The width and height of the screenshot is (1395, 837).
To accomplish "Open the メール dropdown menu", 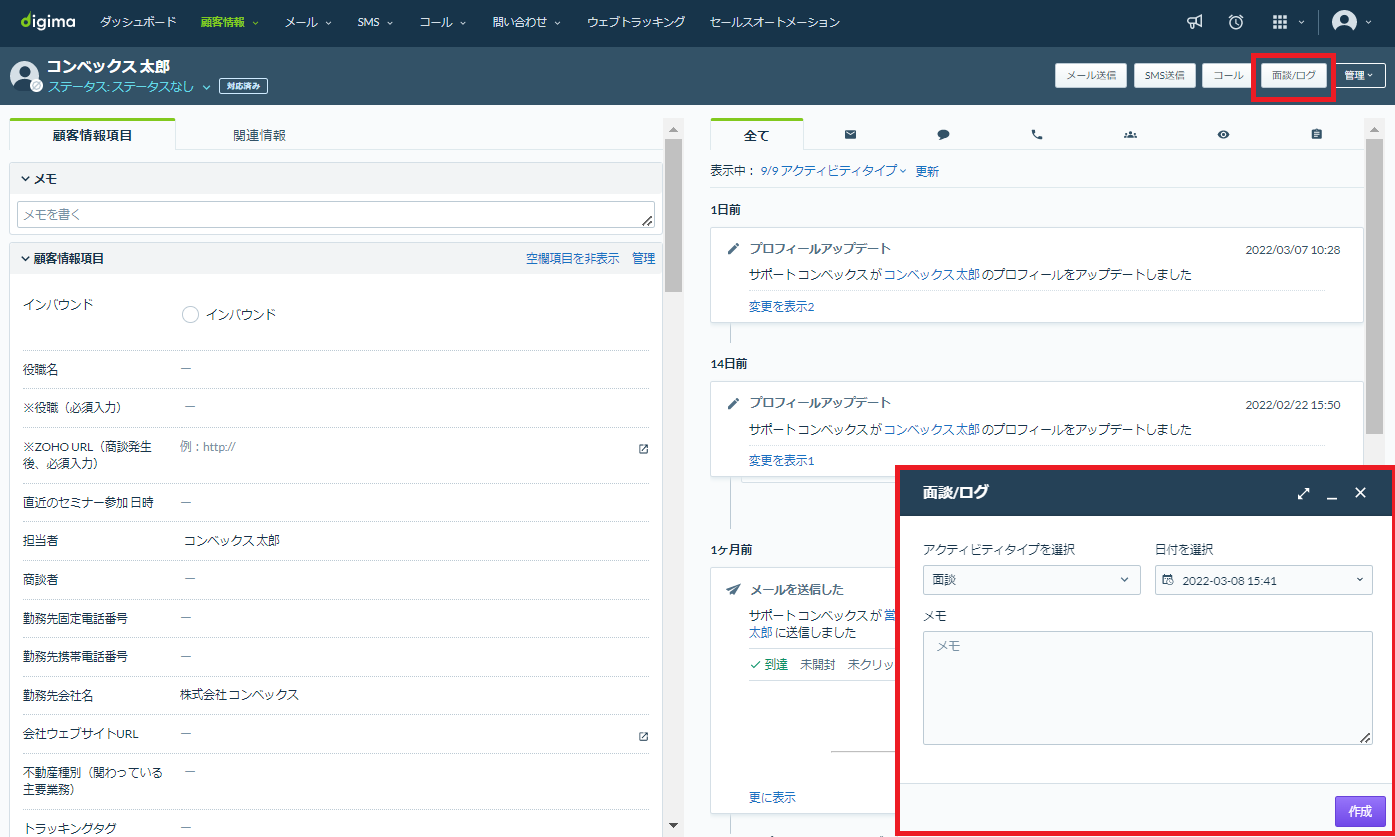I will [308, 22].
